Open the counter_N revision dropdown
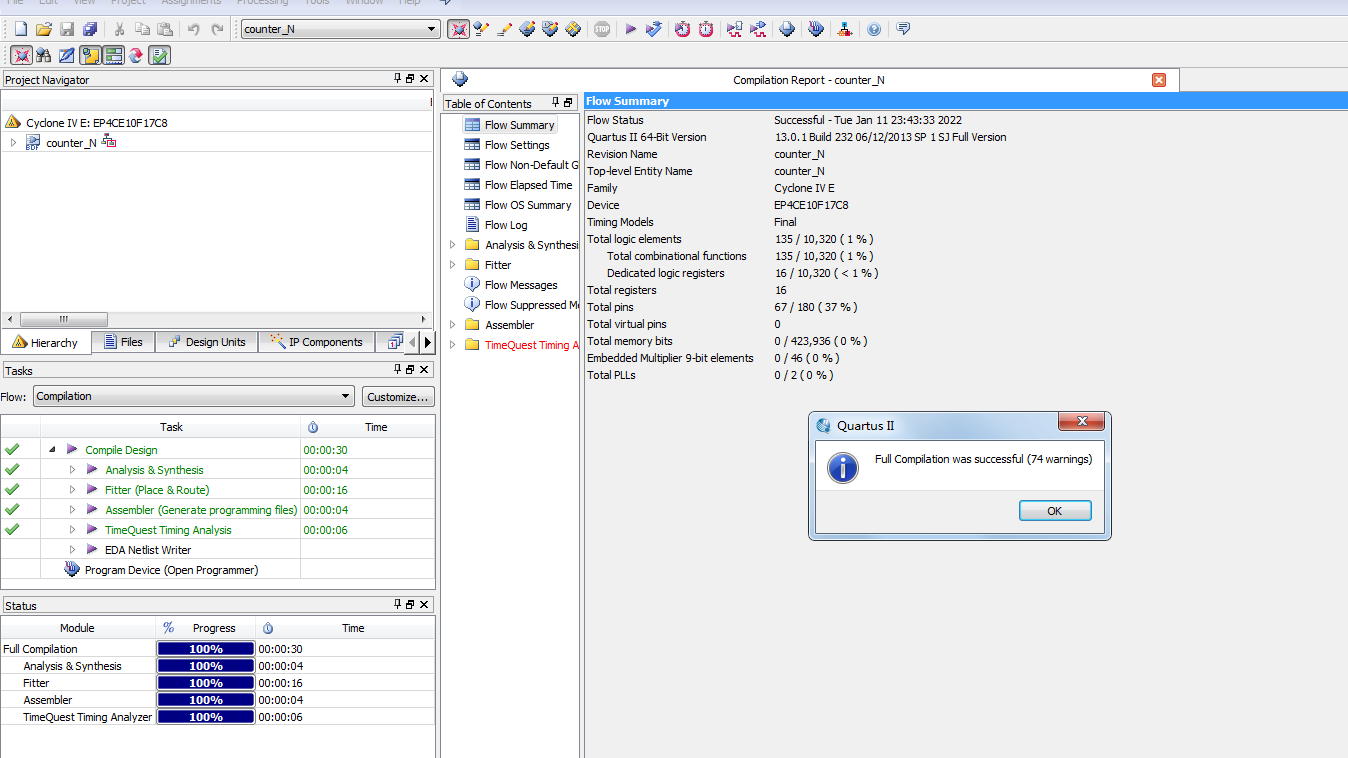This screenshot has height=758, width=1348. 431,29
